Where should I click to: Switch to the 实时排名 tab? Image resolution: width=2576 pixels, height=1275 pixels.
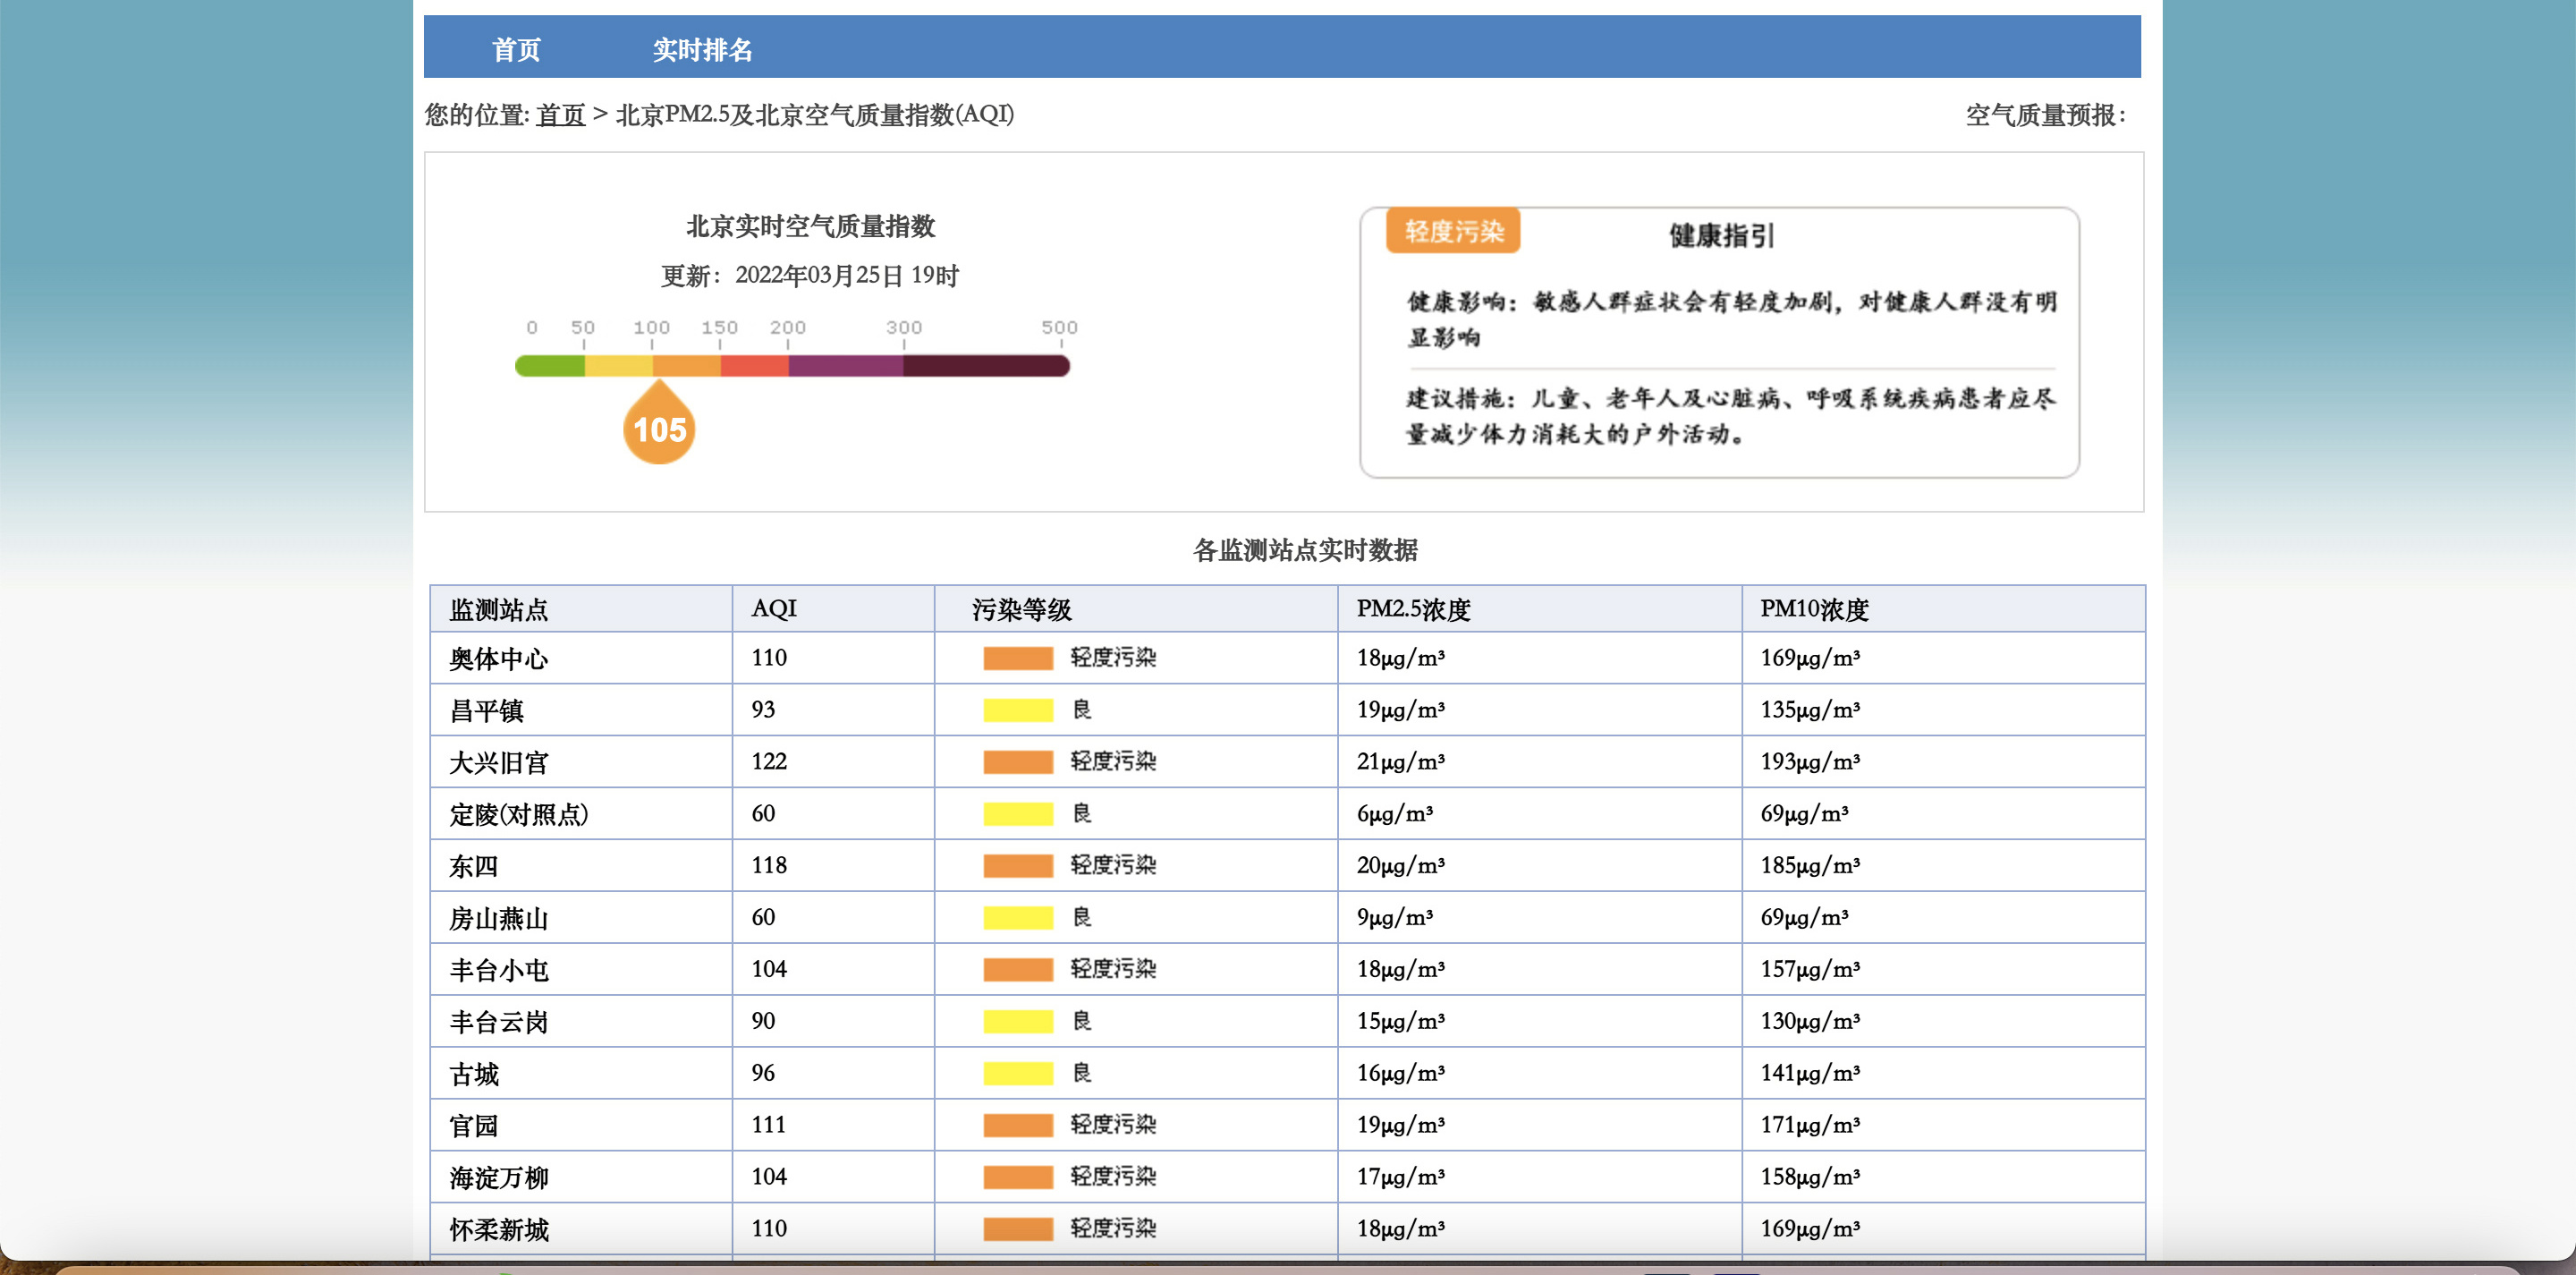[702, 48]
